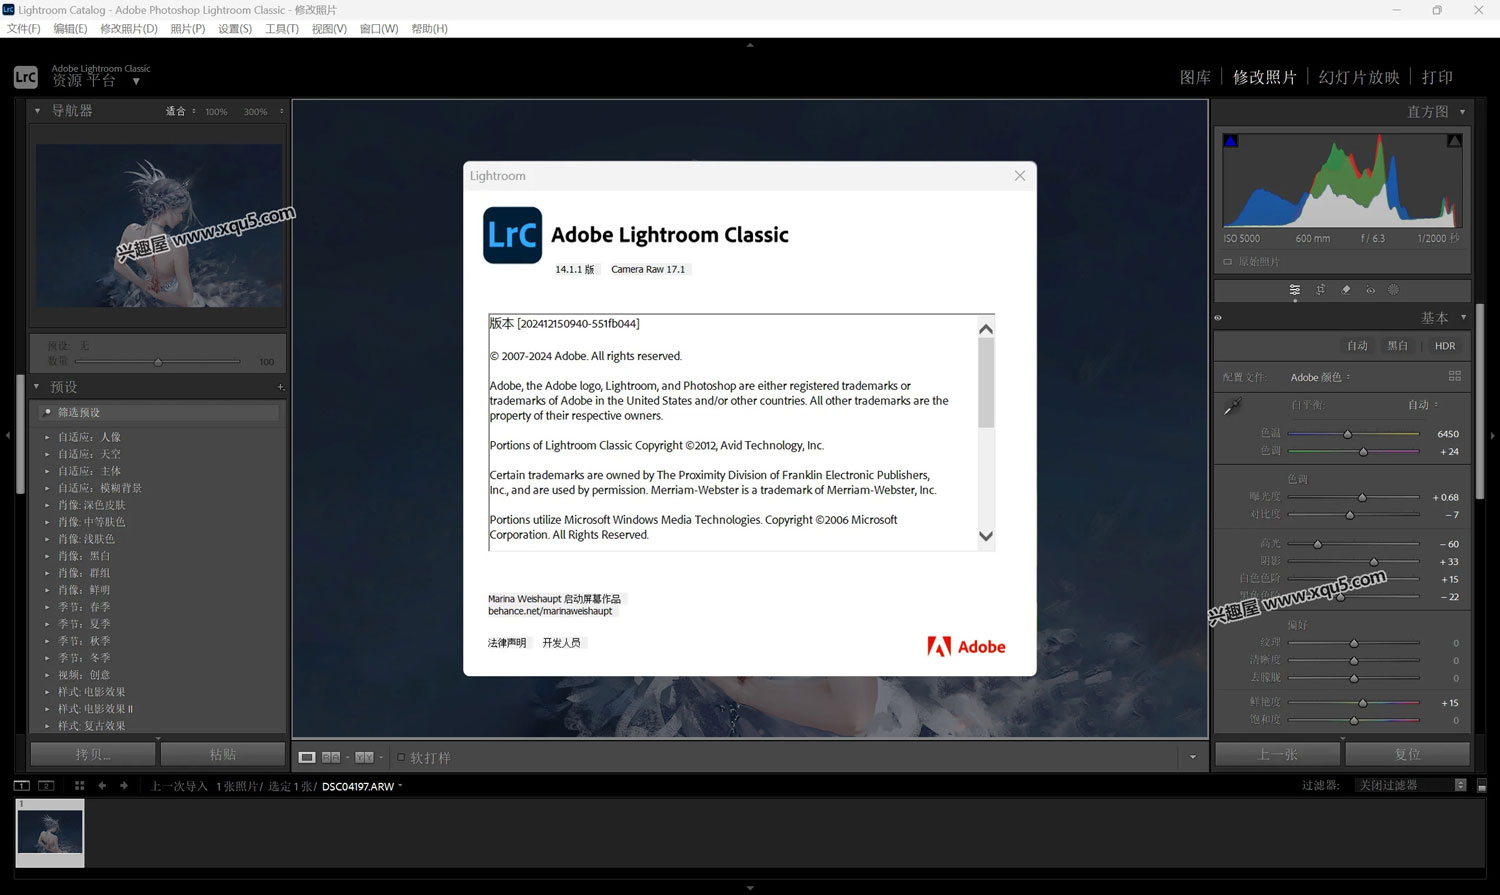Expand the 自适应: 人像 preset group

pos(47,437)
